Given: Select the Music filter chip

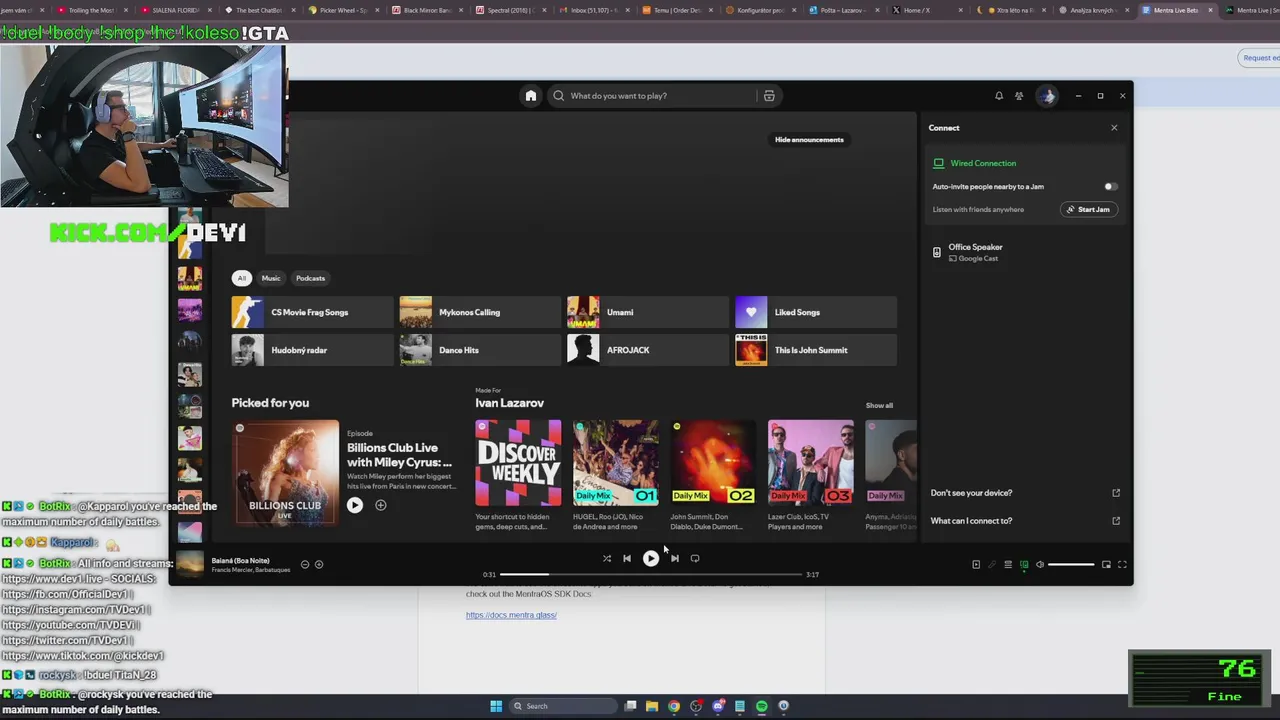Looking at the screenshot, I should pos(271,278).
